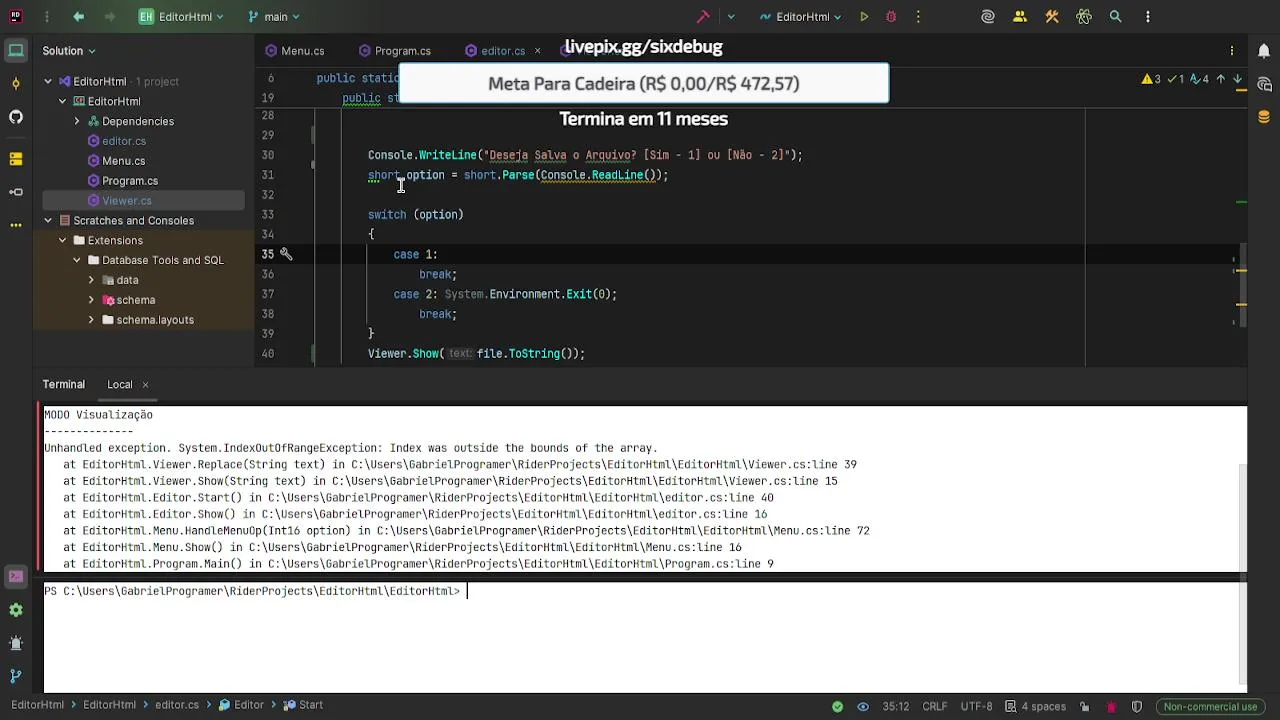
Task: Open the EditorHtml solution dropdown
Action: [x=181, y=17]
